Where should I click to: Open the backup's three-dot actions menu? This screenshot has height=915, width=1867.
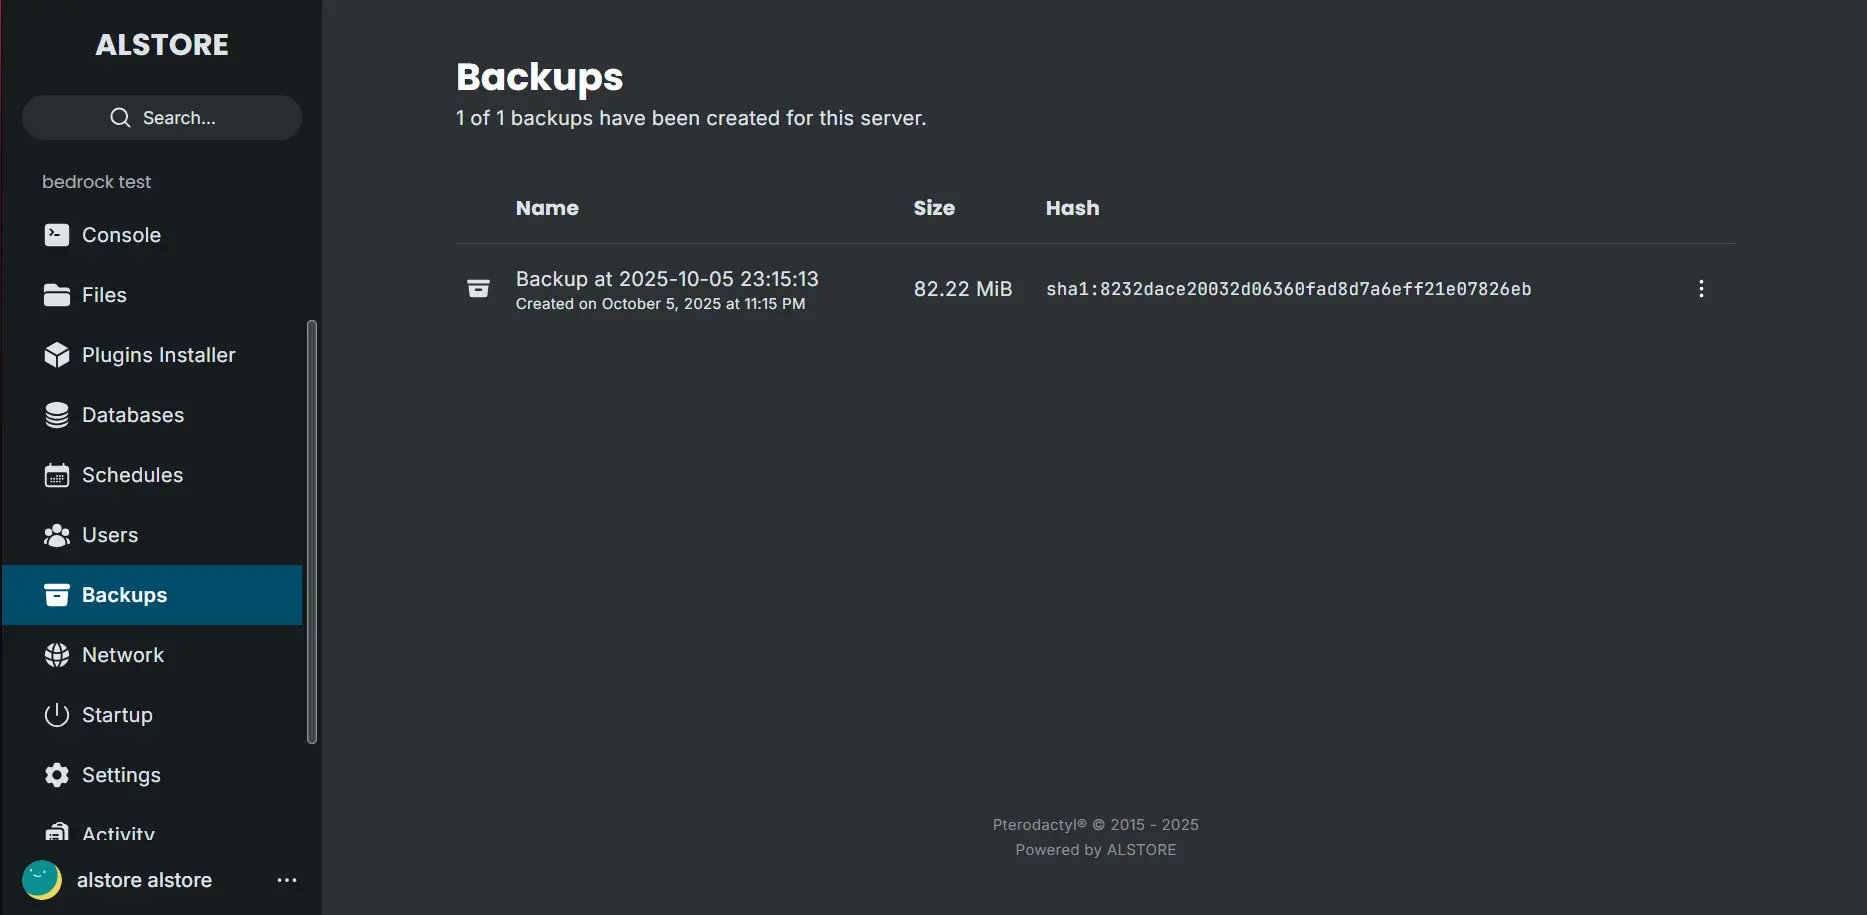click(1701, 288)
